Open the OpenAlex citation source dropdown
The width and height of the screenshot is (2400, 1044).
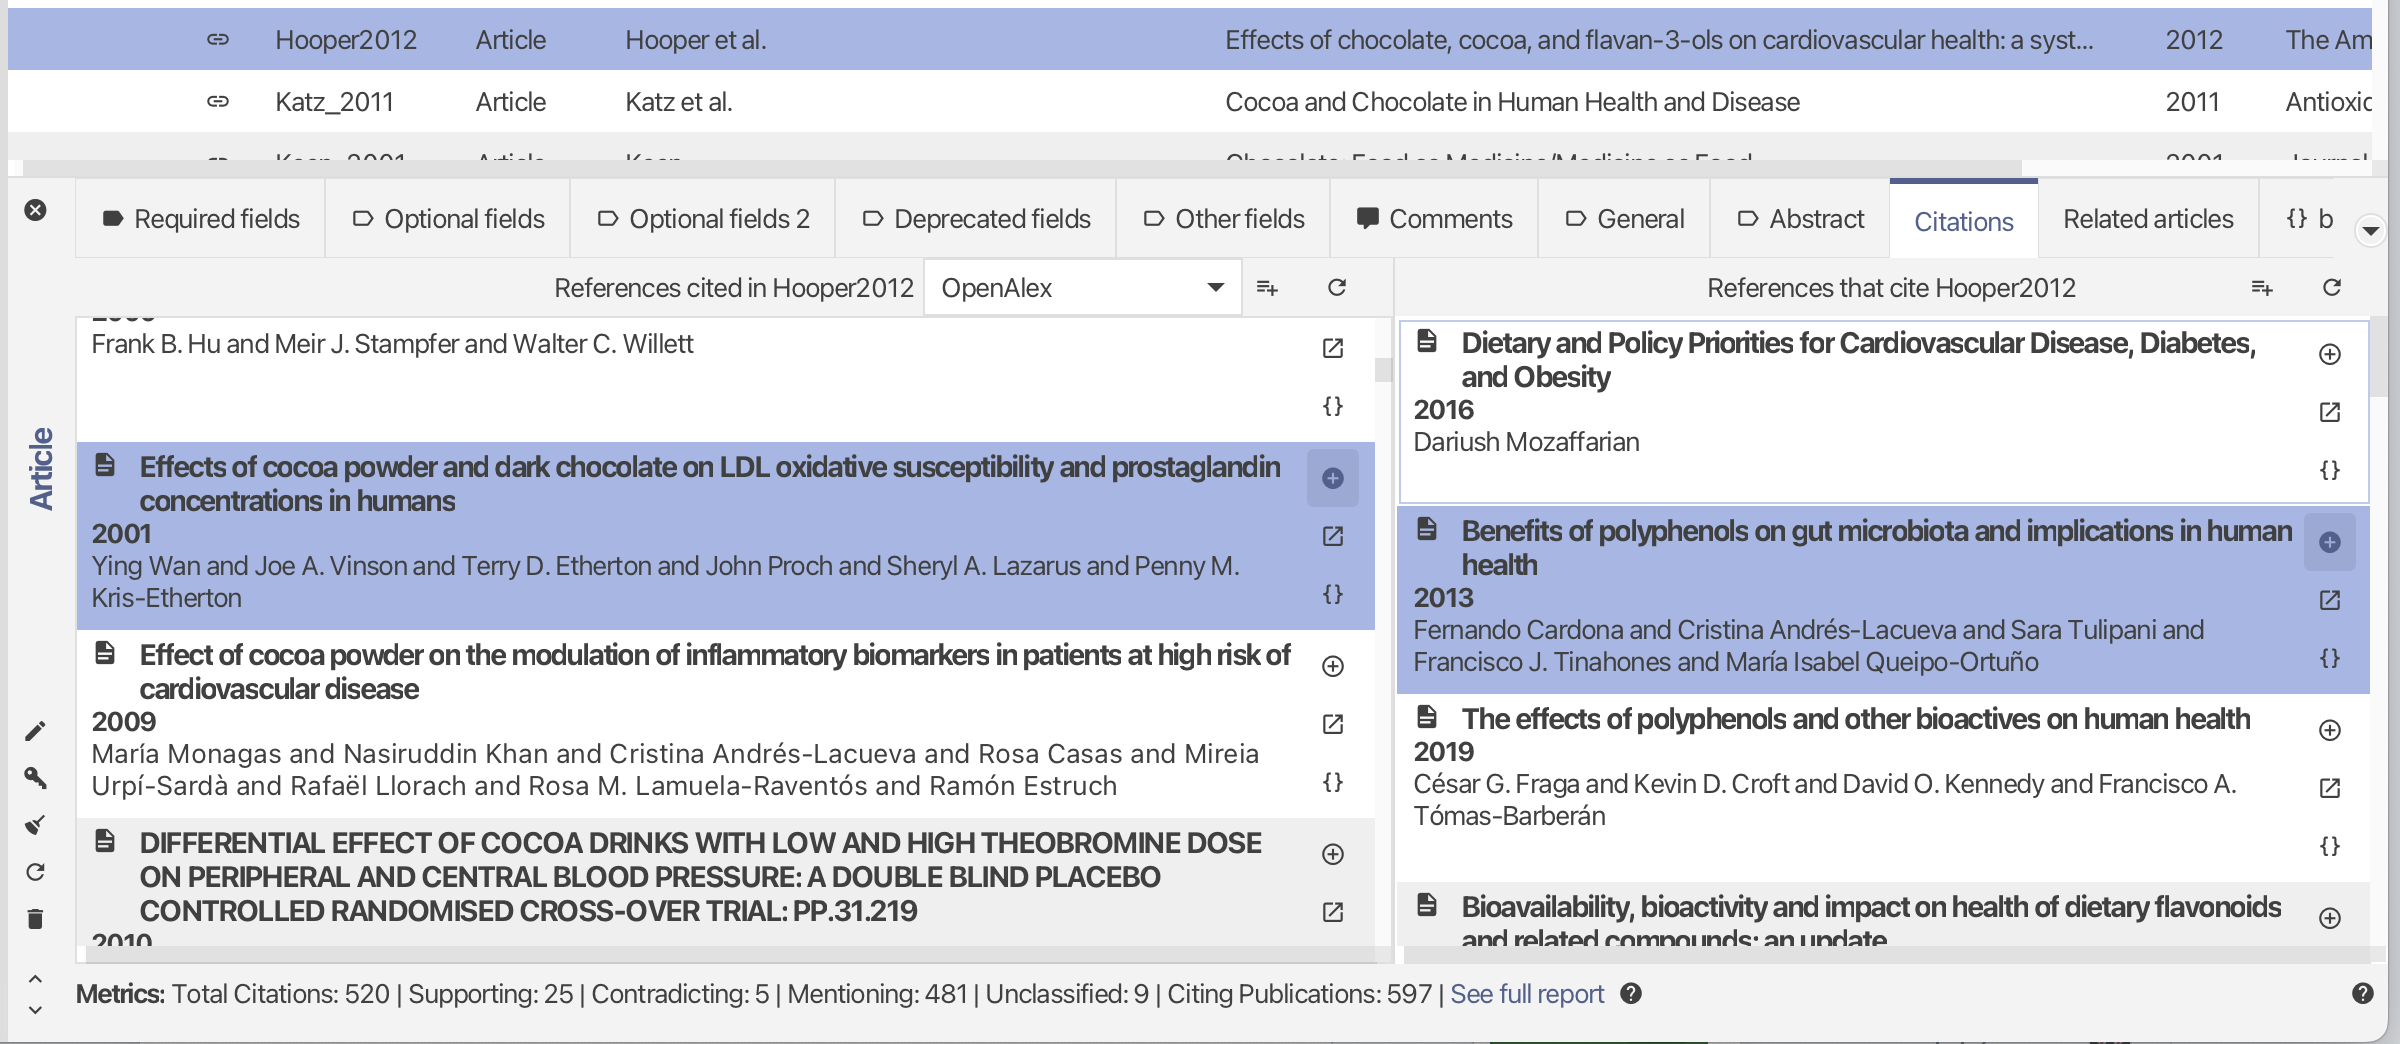1082,288
